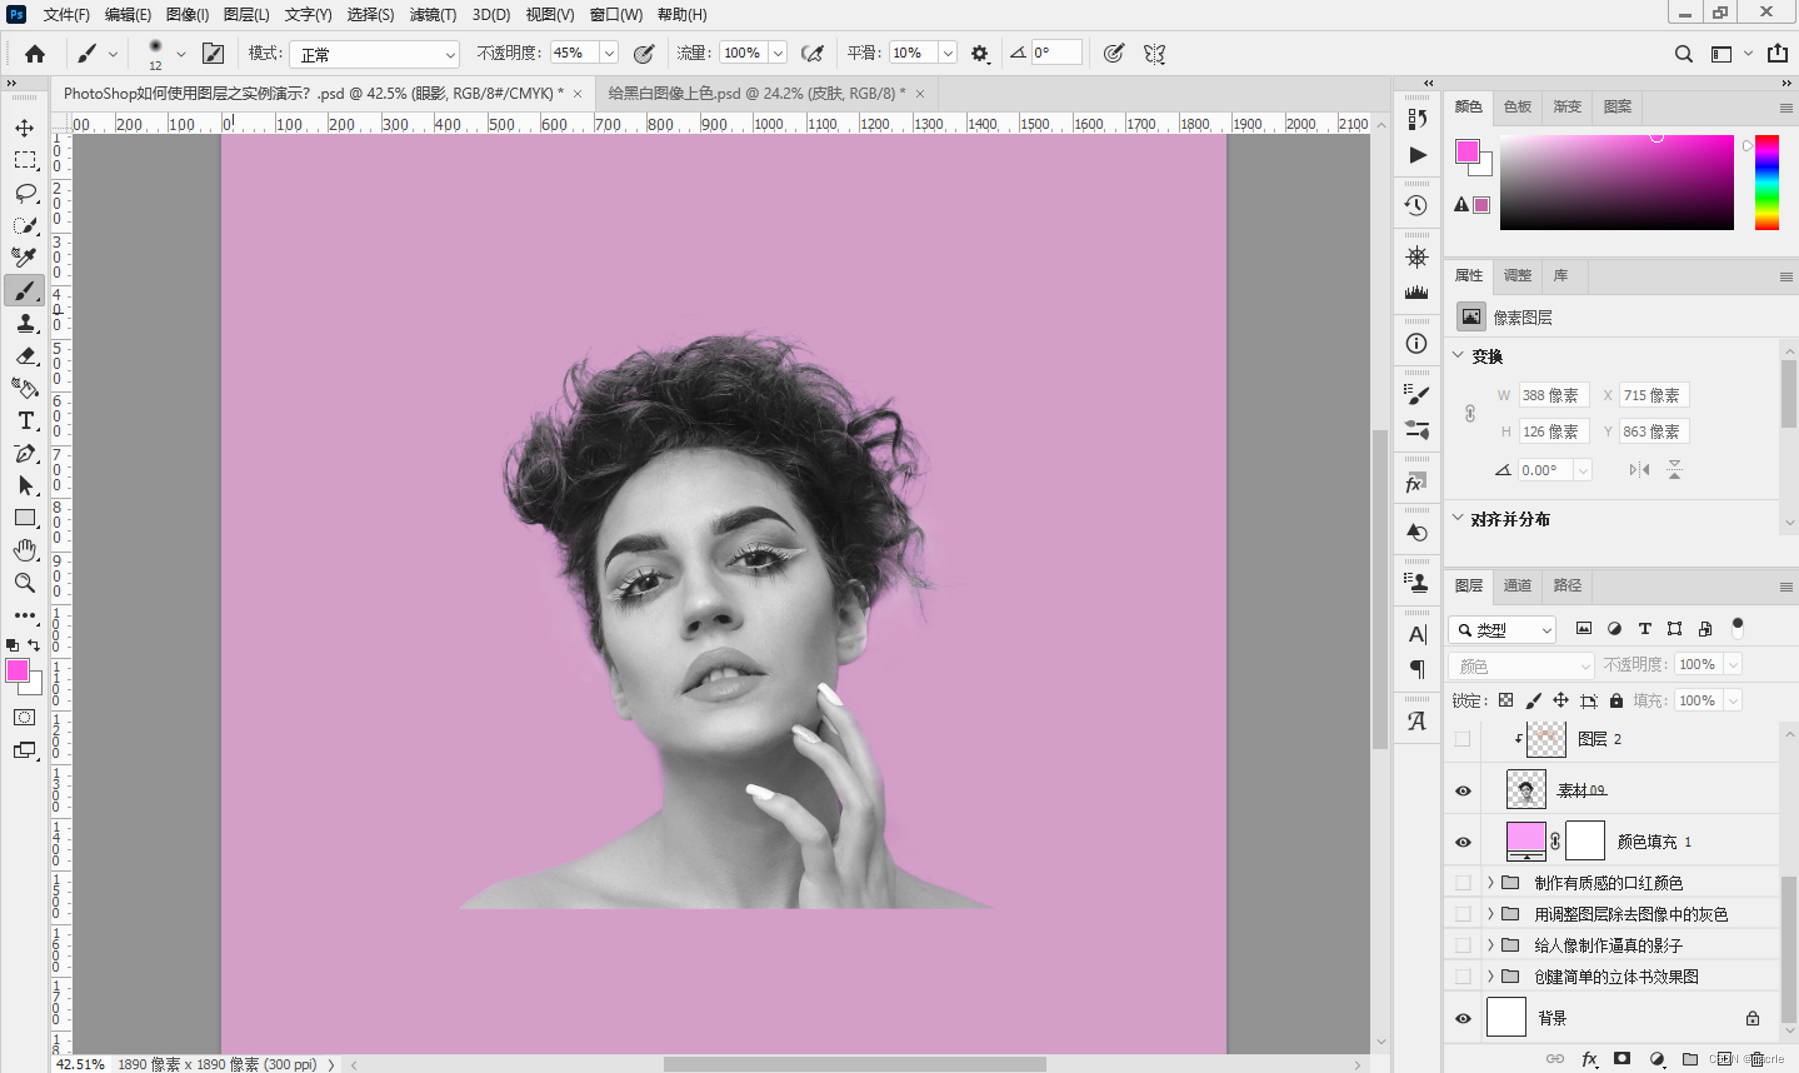
Task: Swap foreground and background colors icon
Action: pyautogui.click(x=34, y=645)
